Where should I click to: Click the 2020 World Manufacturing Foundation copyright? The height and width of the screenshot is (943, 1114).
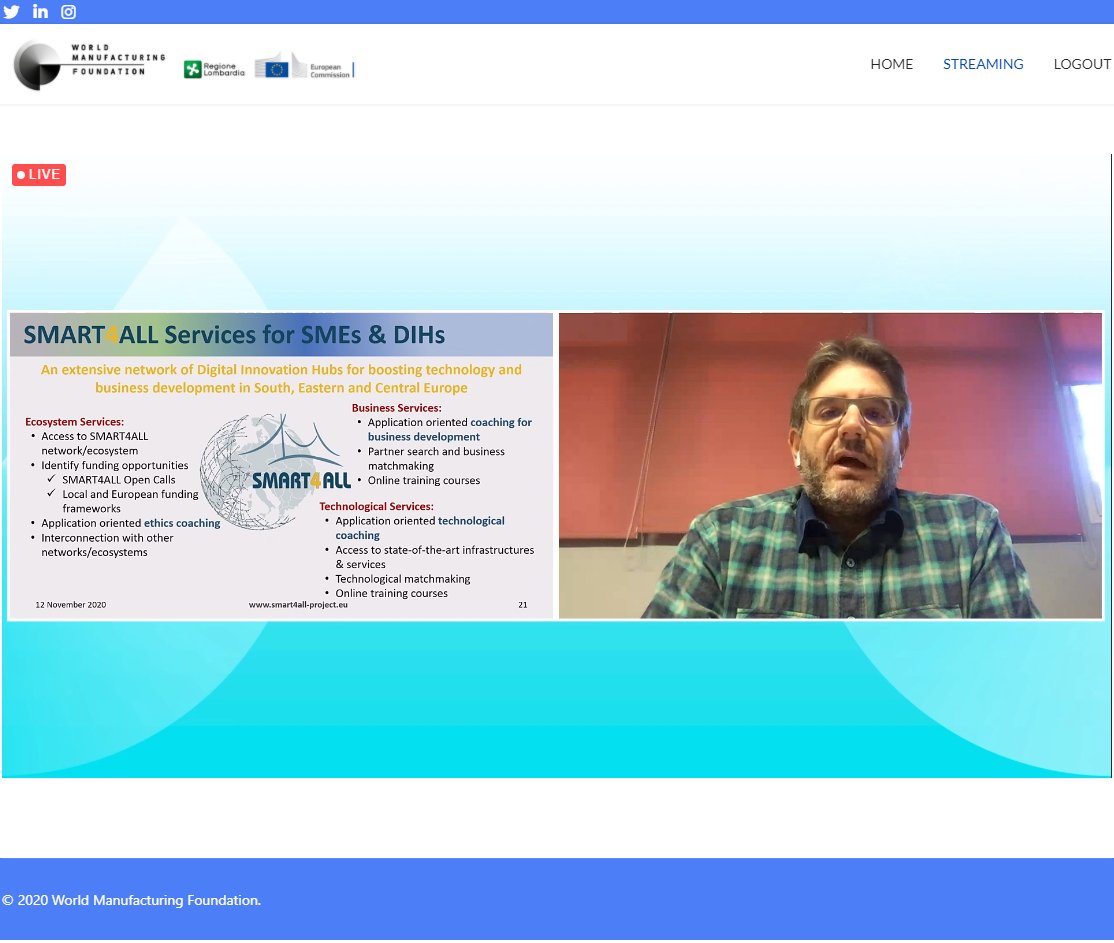pyautogui.click(x=131, y=900)
